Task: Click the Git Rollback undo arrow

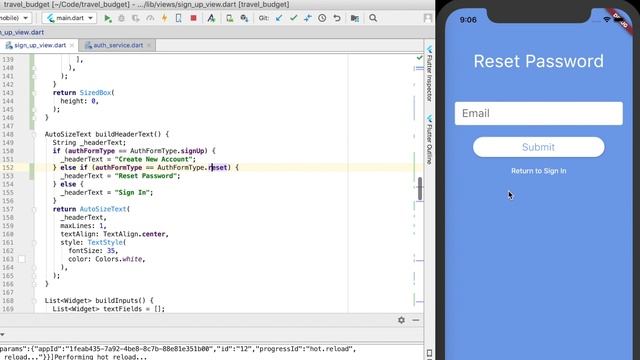Action: [337, 18]
